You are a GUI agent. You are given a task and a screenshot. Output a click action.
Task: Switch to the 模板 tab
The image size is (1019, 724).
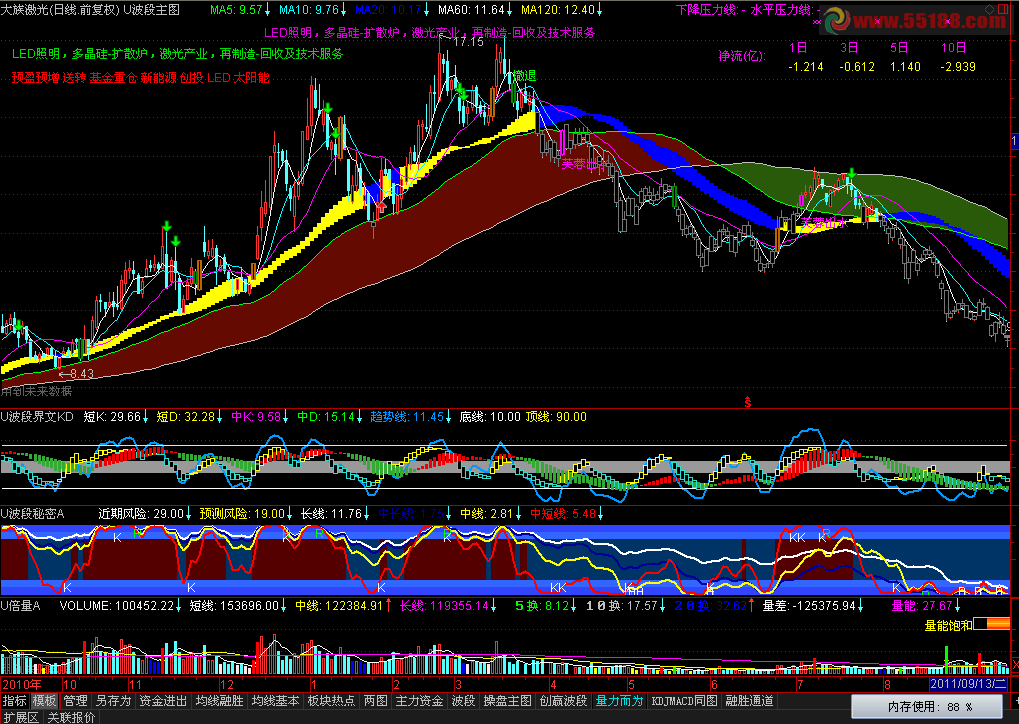click(44, 701)
